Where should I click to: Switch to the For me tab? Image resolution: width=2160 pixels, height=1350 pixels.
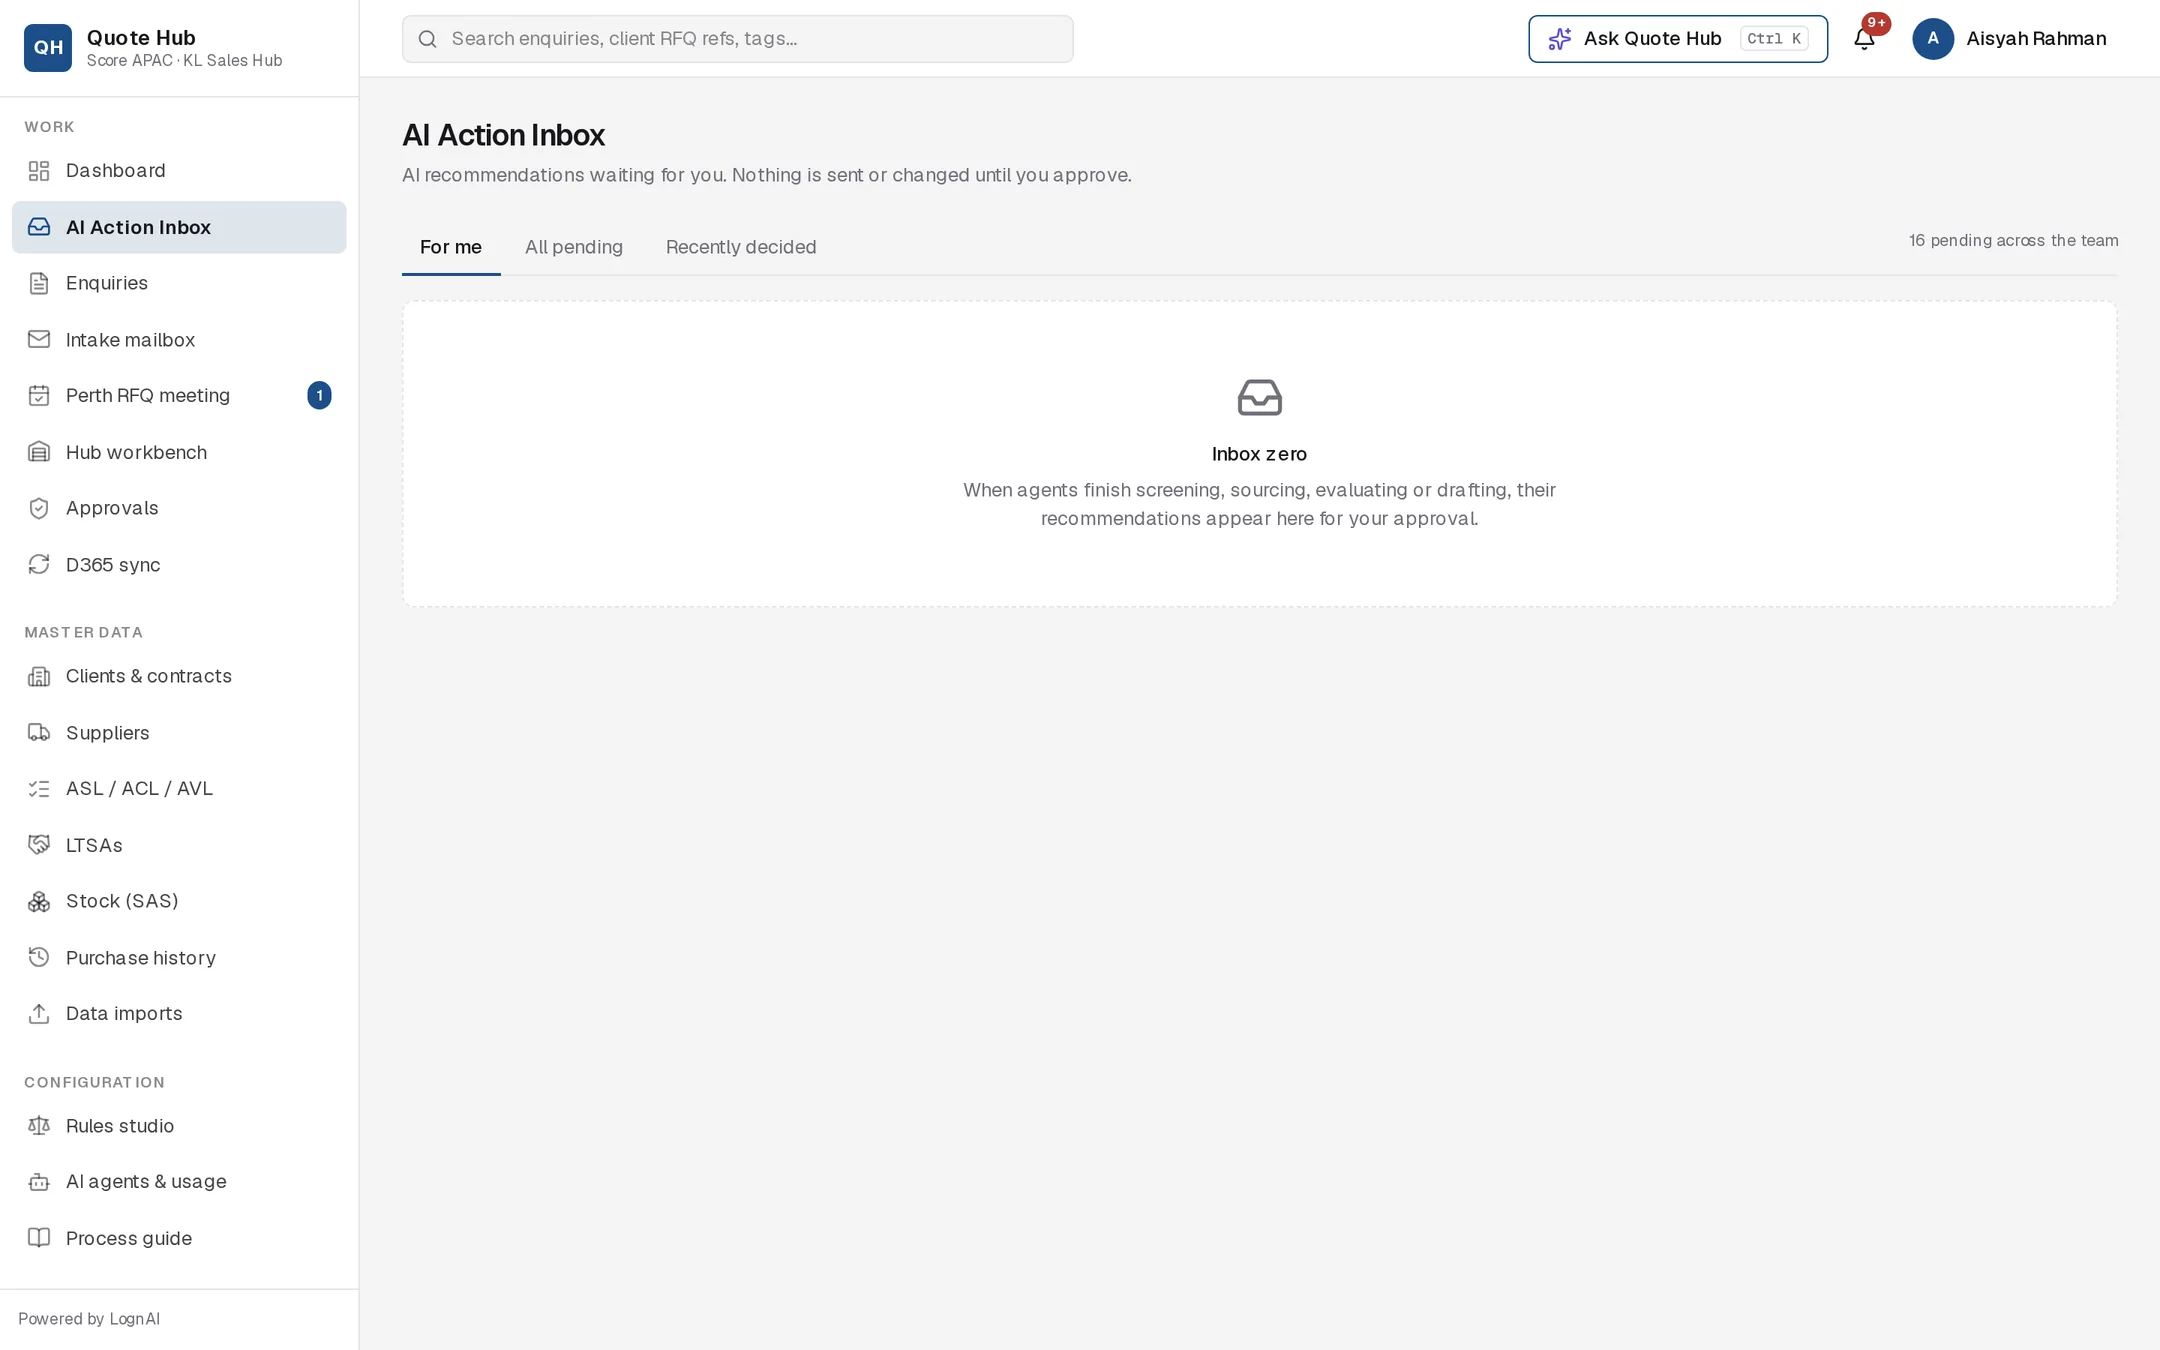[x=451, y=247]
